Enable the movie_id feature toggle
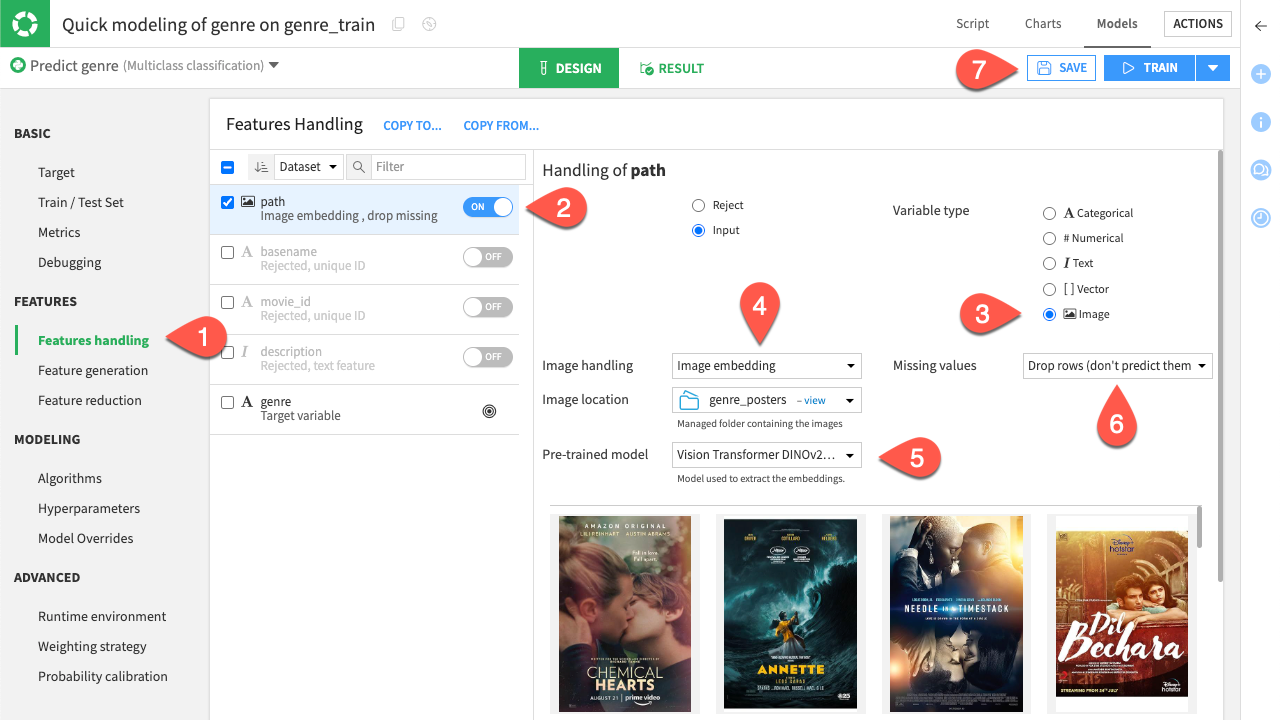 click(x=487, y=307)
